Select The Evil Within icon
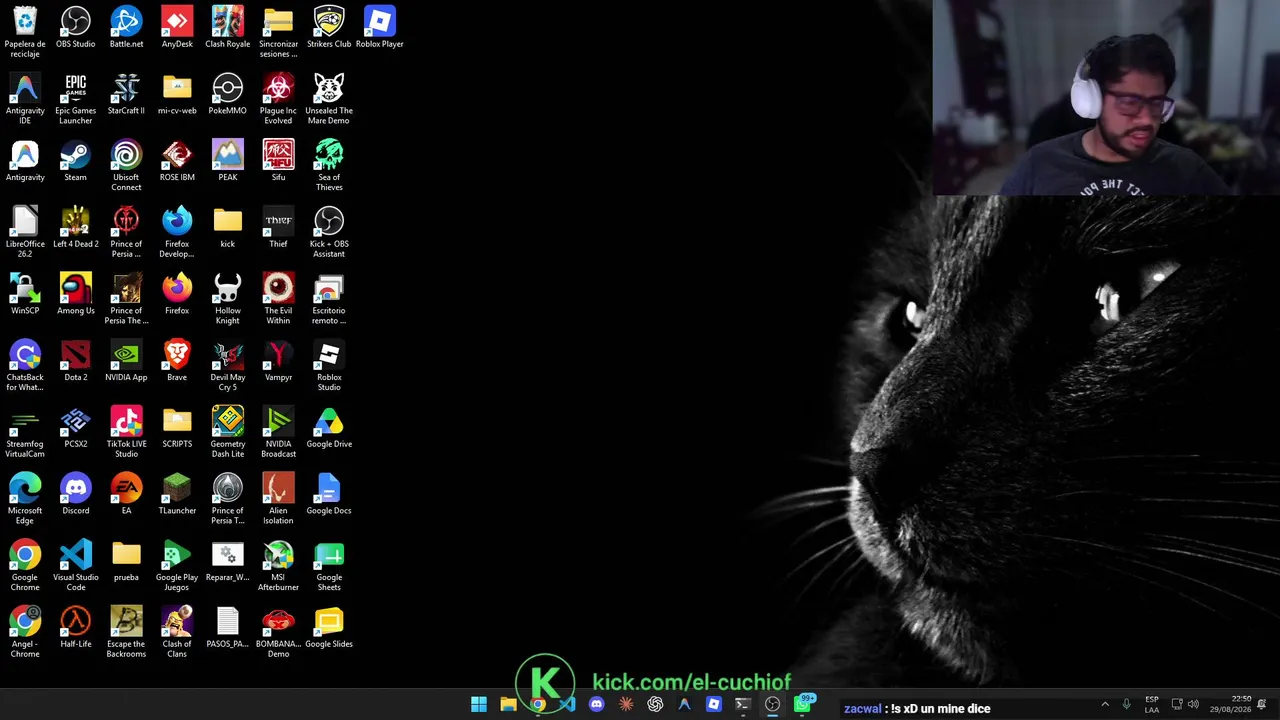1280x720 pixels. pos(278,299)
